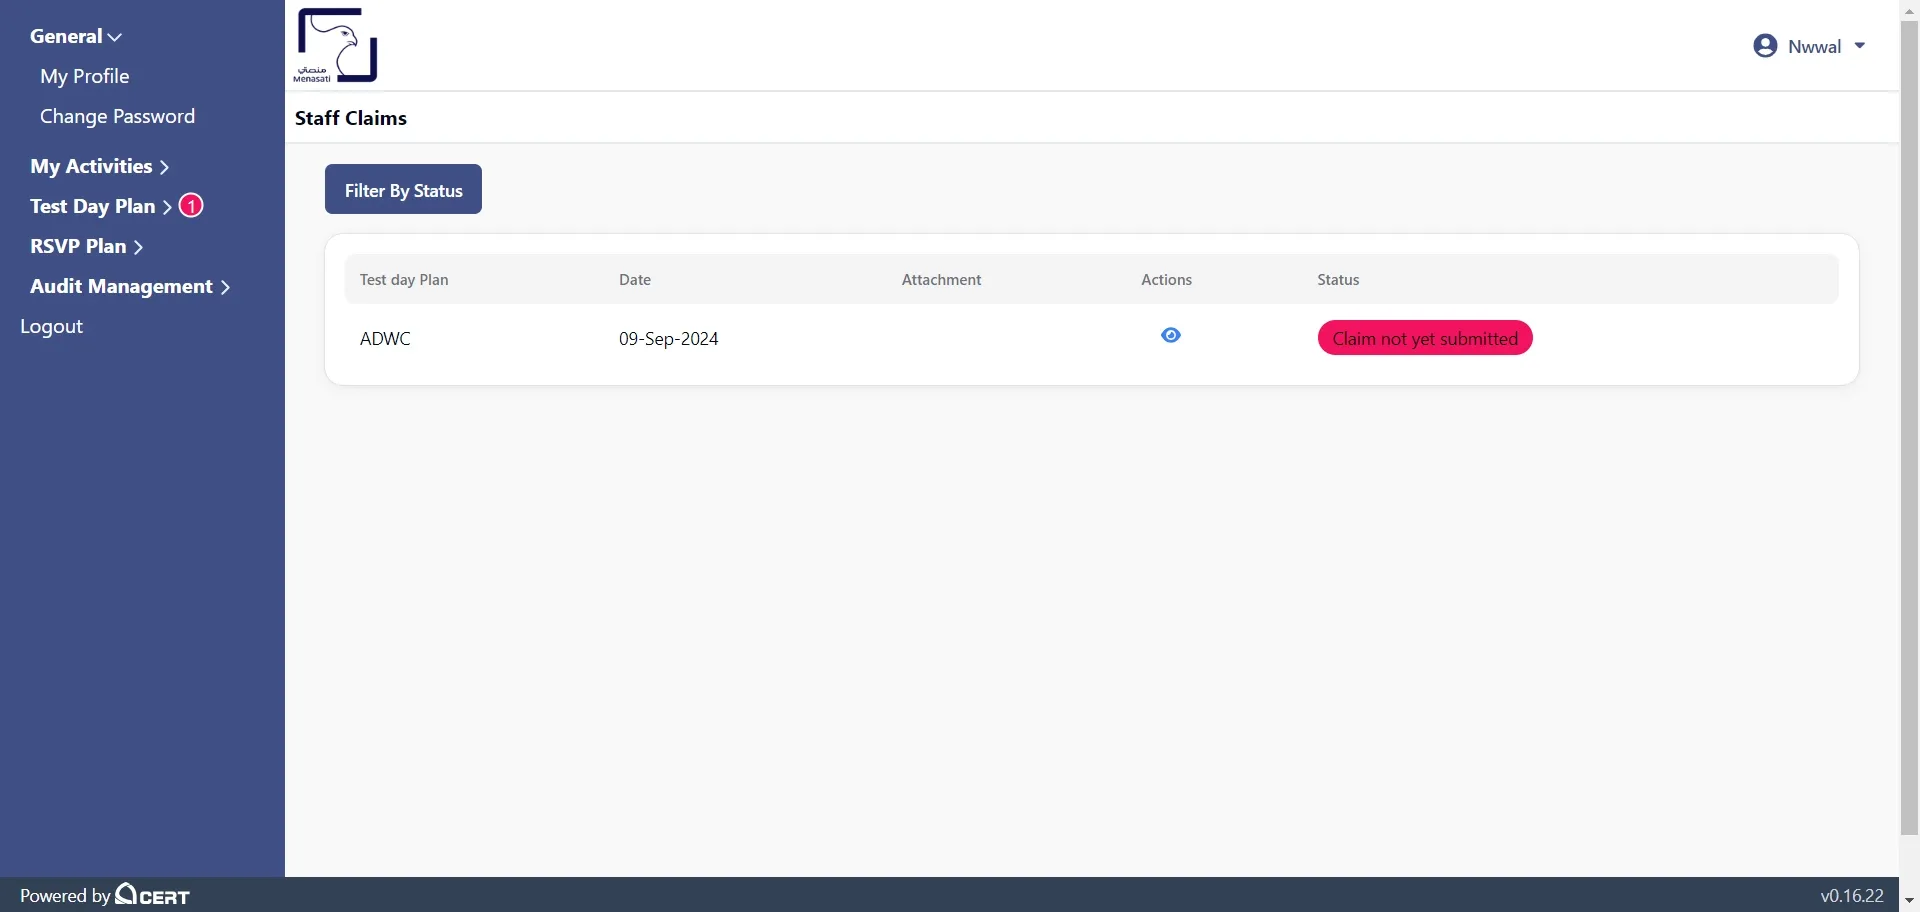Screen dimensions: 1920x912
Task: Click the scrollbar down arrow
Action: [x=1909, y=901]
